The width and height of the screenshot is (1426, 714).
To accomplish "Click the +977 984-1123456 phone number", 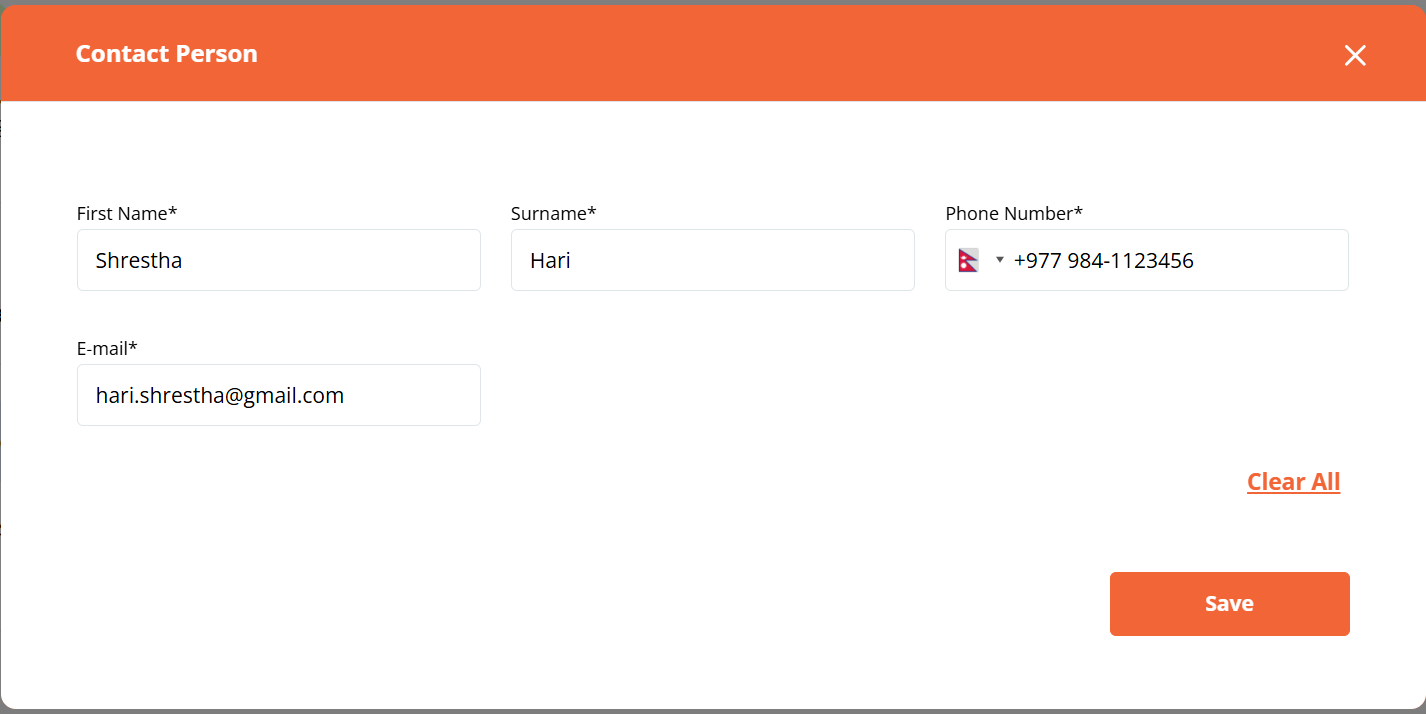I will coord(1103,261).
